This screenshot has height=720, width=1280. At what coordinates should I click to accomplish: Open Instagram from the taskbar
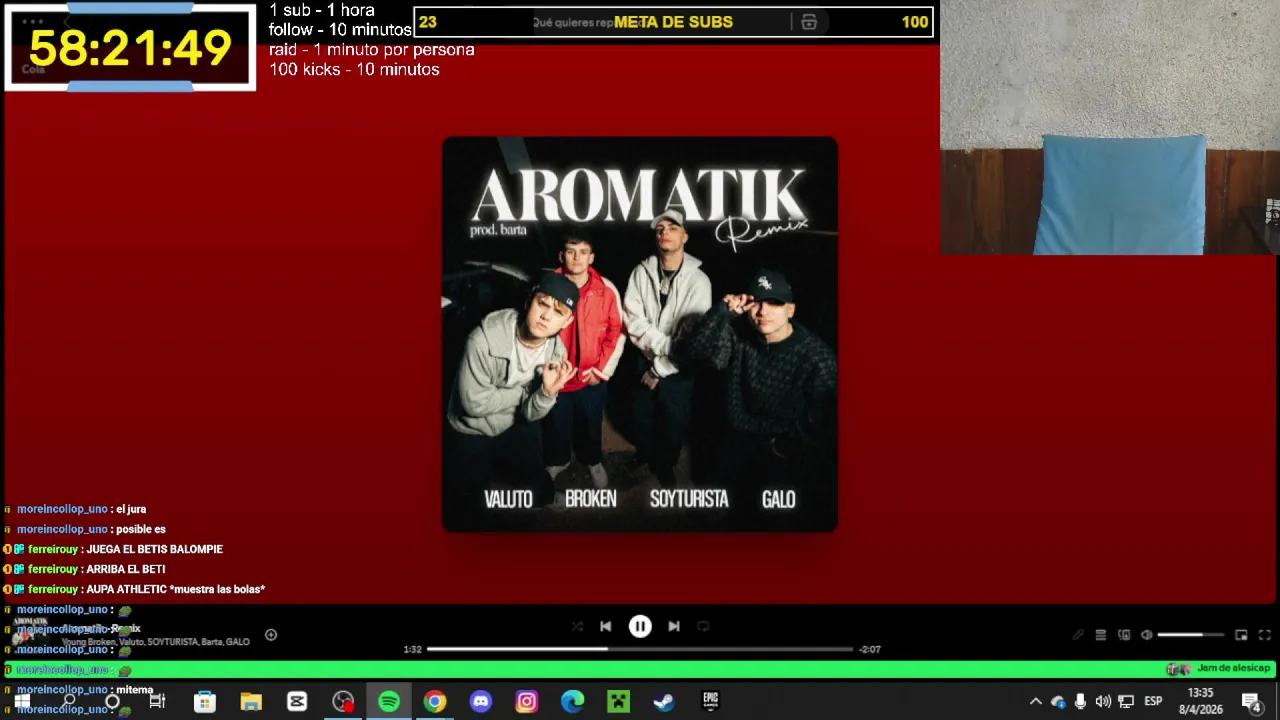(527, 701)
